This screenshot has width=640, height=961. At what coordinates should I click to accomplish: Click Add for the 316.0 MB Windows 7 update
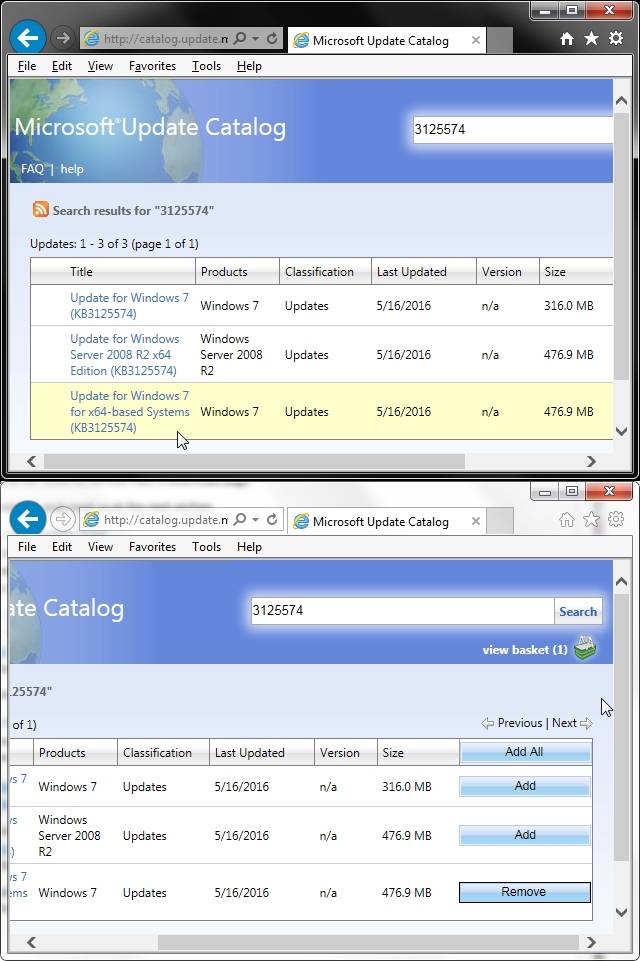tap(525, 786)
